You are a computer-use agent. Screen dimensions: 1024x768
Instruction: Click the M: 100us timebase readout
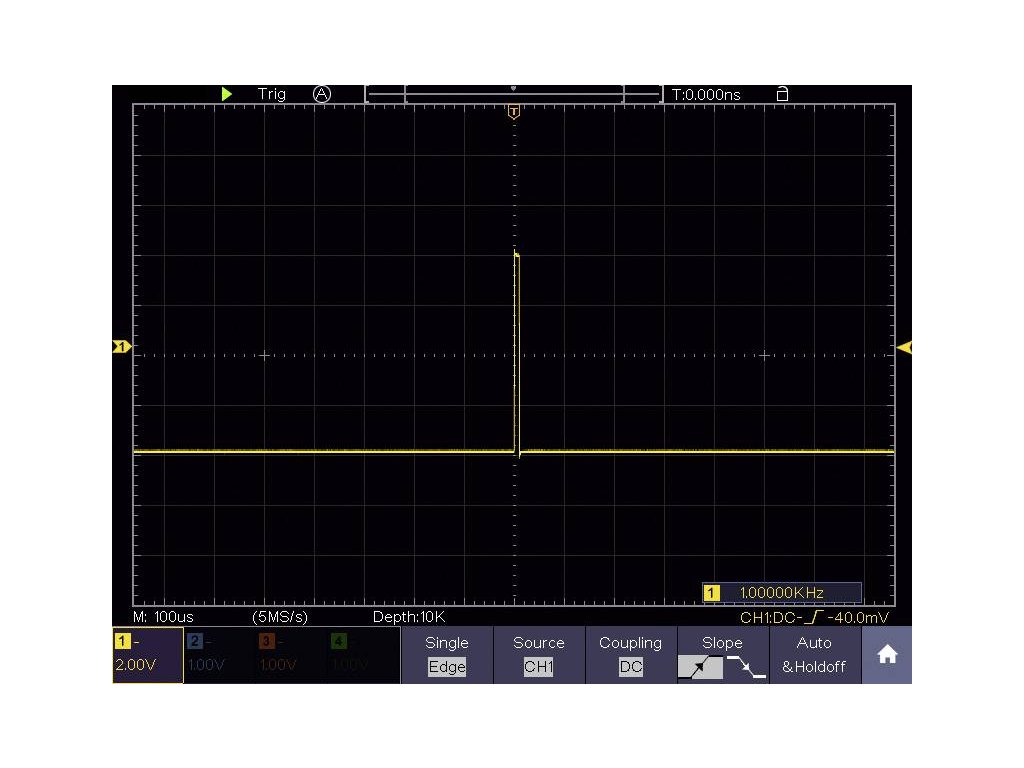[x=163, y=616]
